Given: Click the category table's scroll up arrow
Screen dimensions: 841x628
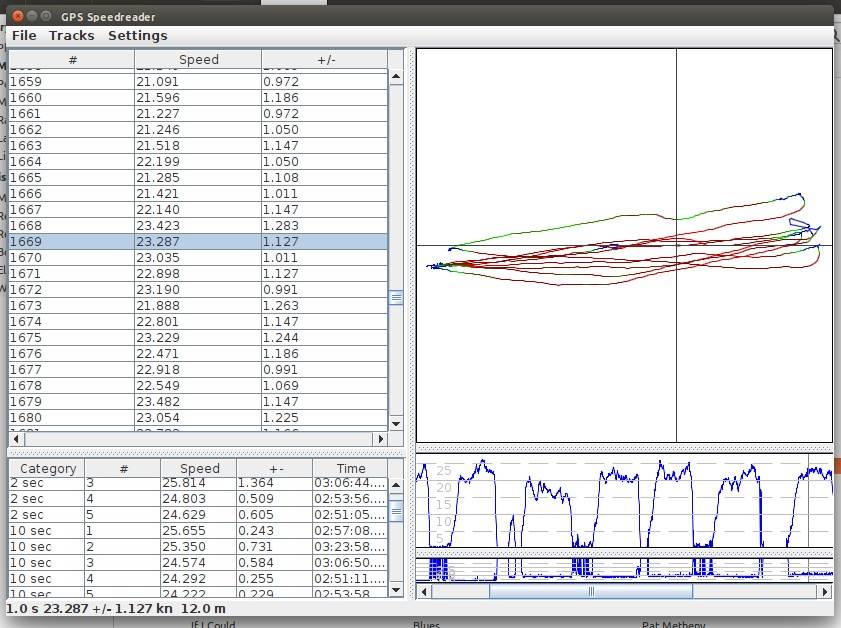Looking at the screenshot, I should coord(396,485).
